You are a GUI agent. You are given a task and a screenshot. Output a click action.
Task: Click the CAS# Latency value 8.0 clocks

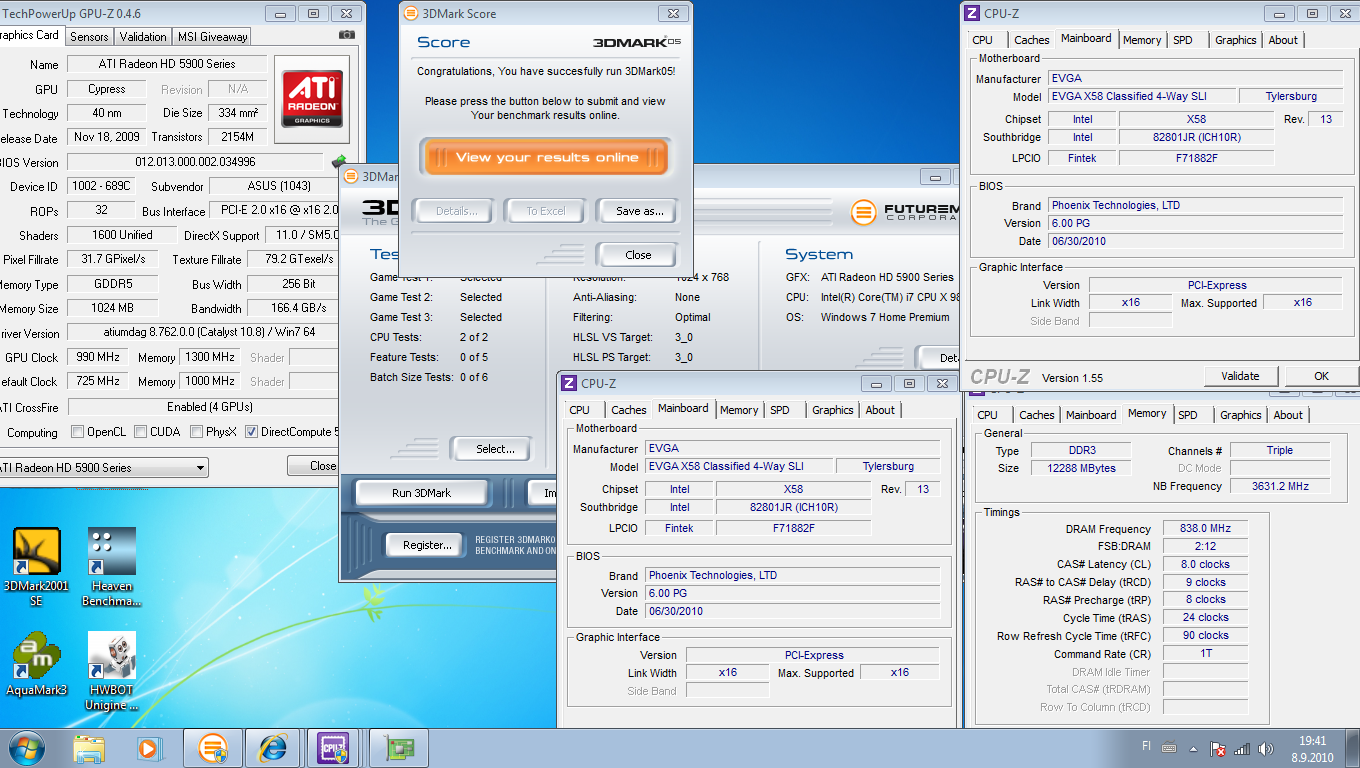1206,565
